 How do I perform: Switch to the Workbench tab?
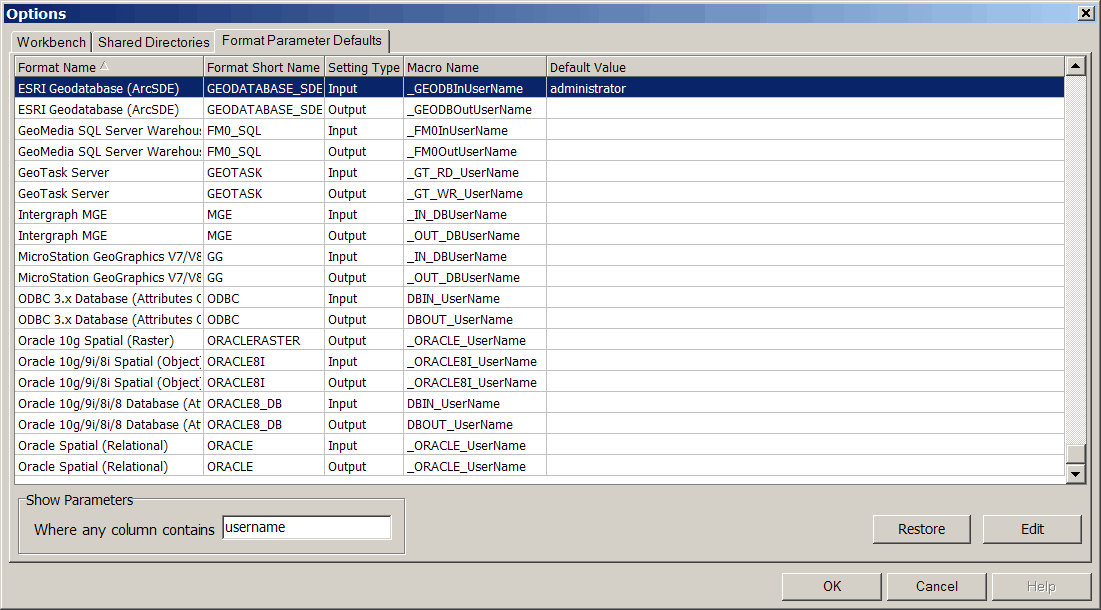click(51, 42)
